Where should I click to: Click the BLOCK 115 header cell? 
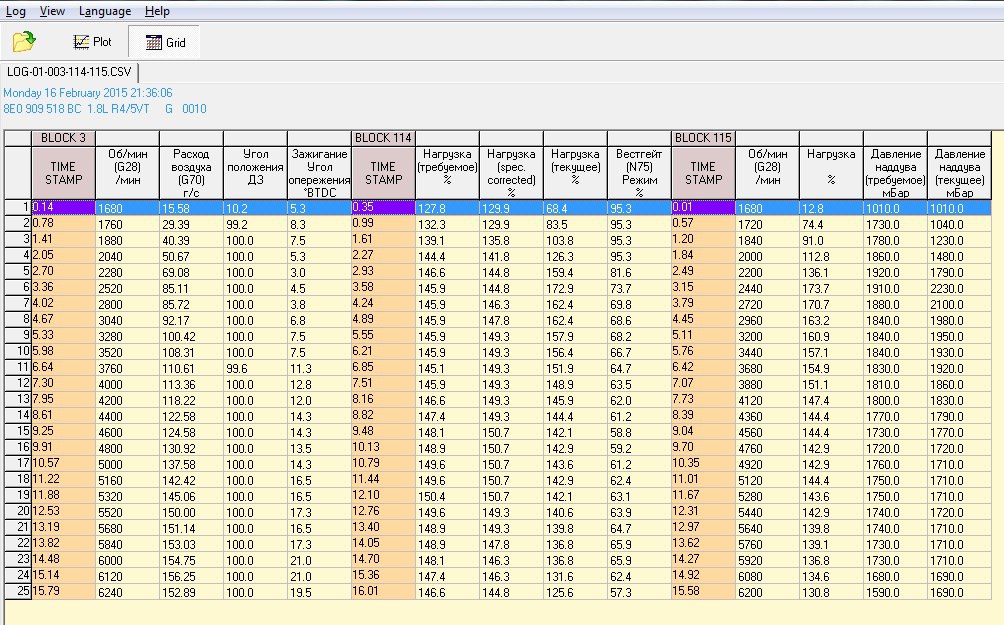point(703,138)
